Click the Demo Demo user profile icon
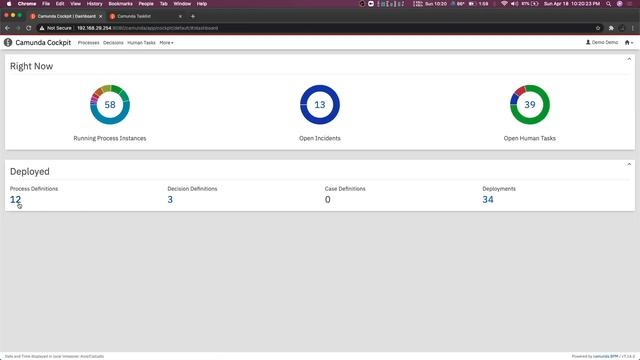Viewport: 640px width, 360px height. coord(588,42)
